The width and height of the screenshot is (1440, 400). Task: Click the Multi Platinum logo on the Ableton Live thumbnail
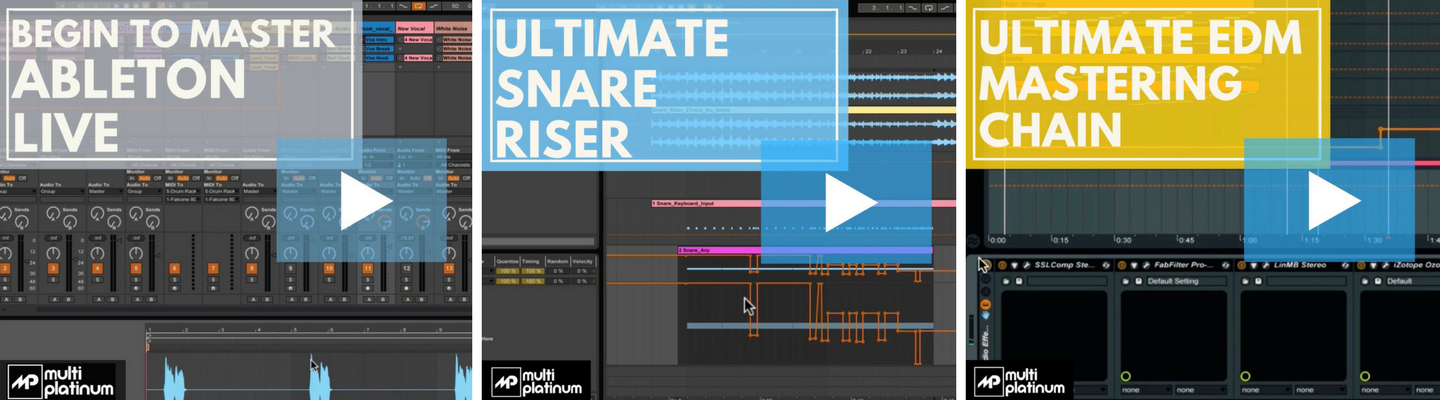tap(62, 381)
